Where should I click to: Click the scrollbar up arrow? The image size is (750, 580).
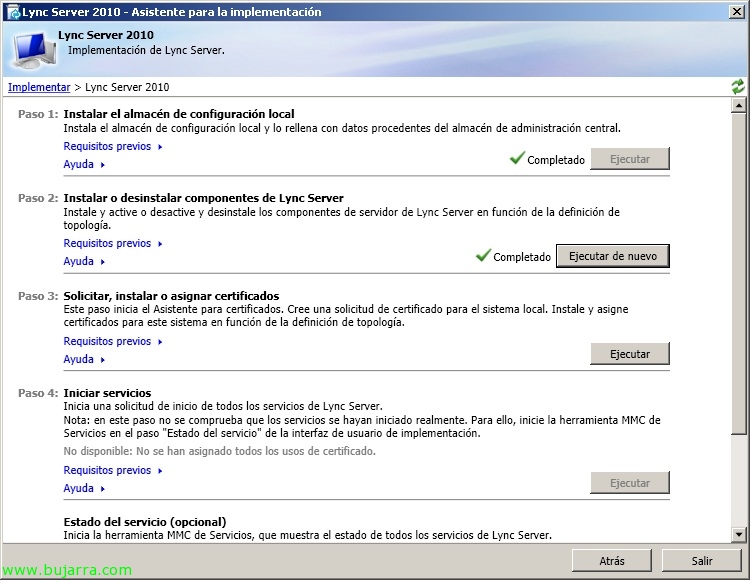click(739, 105)
